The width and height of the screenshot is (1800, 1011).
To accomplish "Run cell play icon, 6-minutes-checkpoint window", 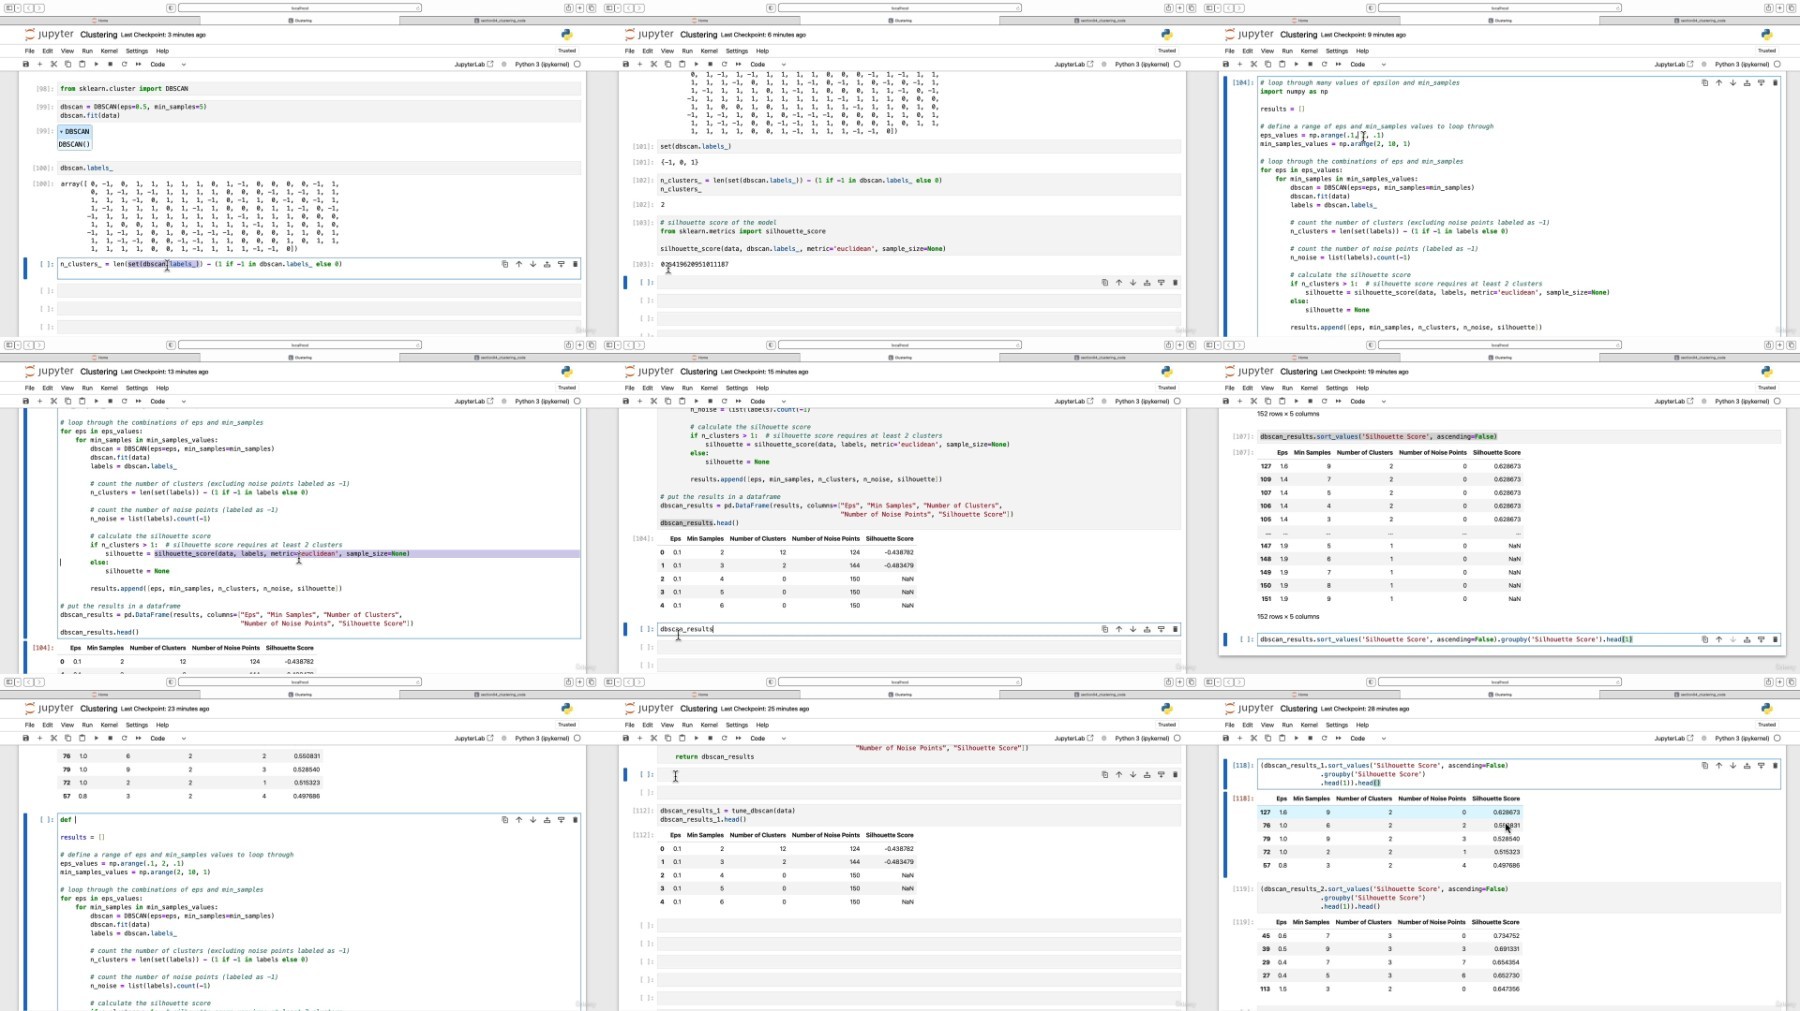I will pos(696,64).
